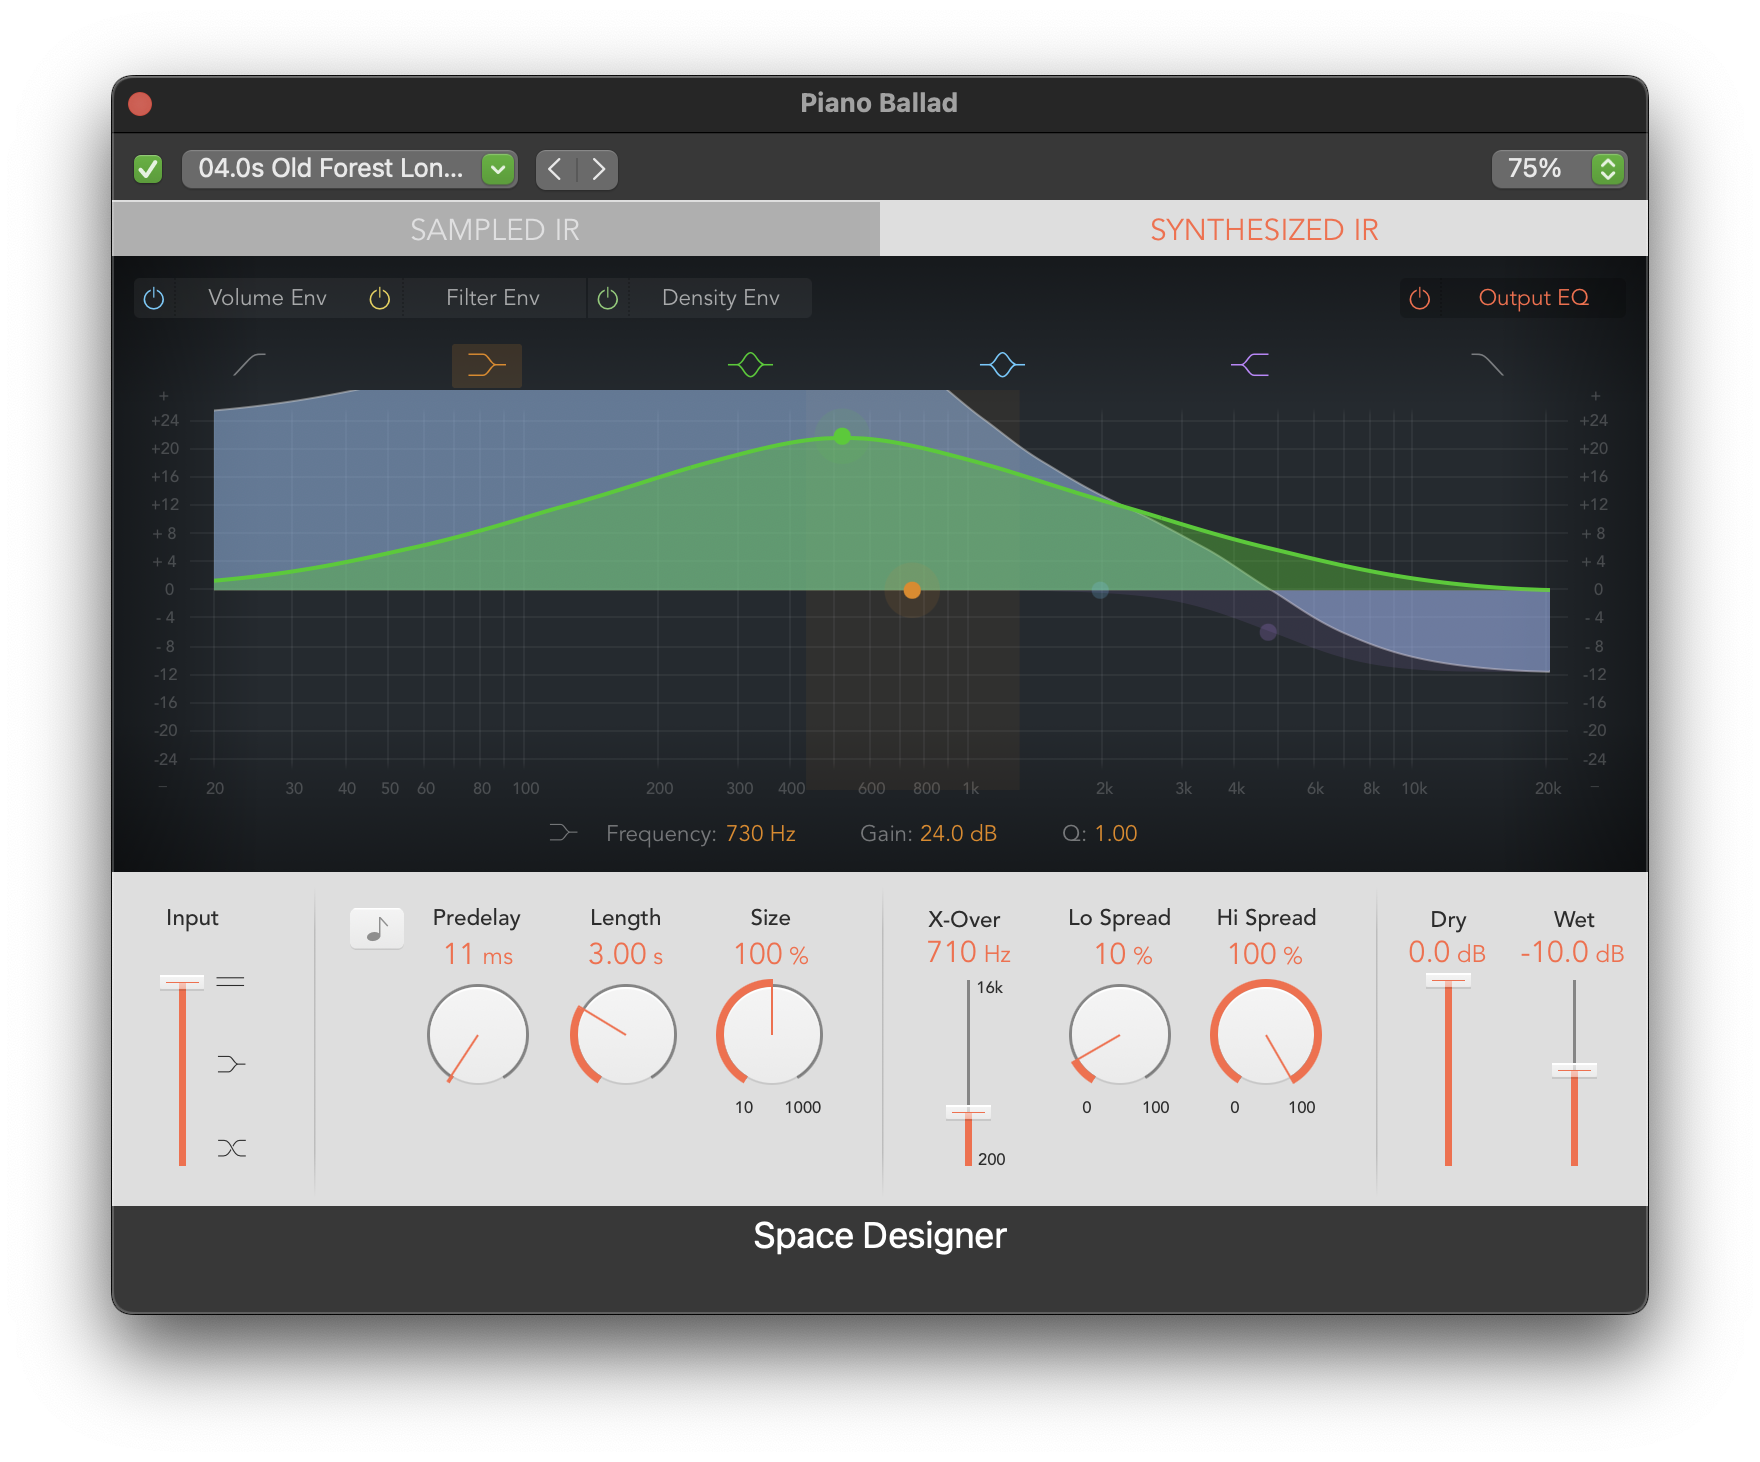Click the Size value 100 %
The height and width of the screenshot is (1462, 1760).
(771, 955)
